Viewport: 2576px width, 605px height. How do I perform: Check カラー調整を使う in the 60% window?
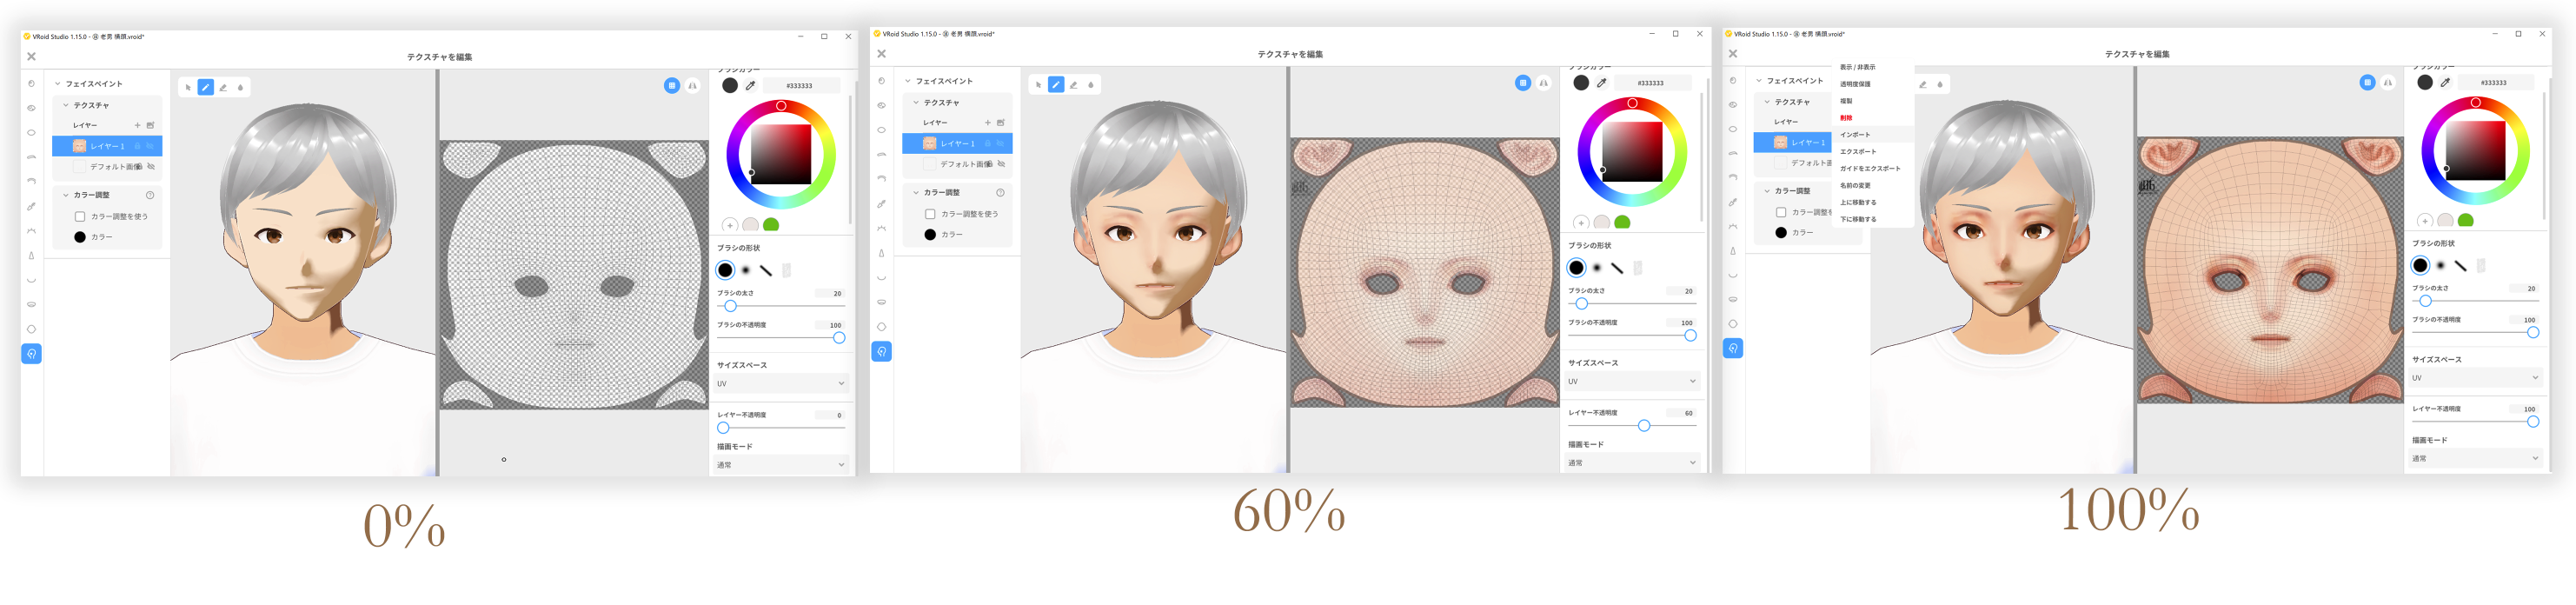(x=930, y=214)
